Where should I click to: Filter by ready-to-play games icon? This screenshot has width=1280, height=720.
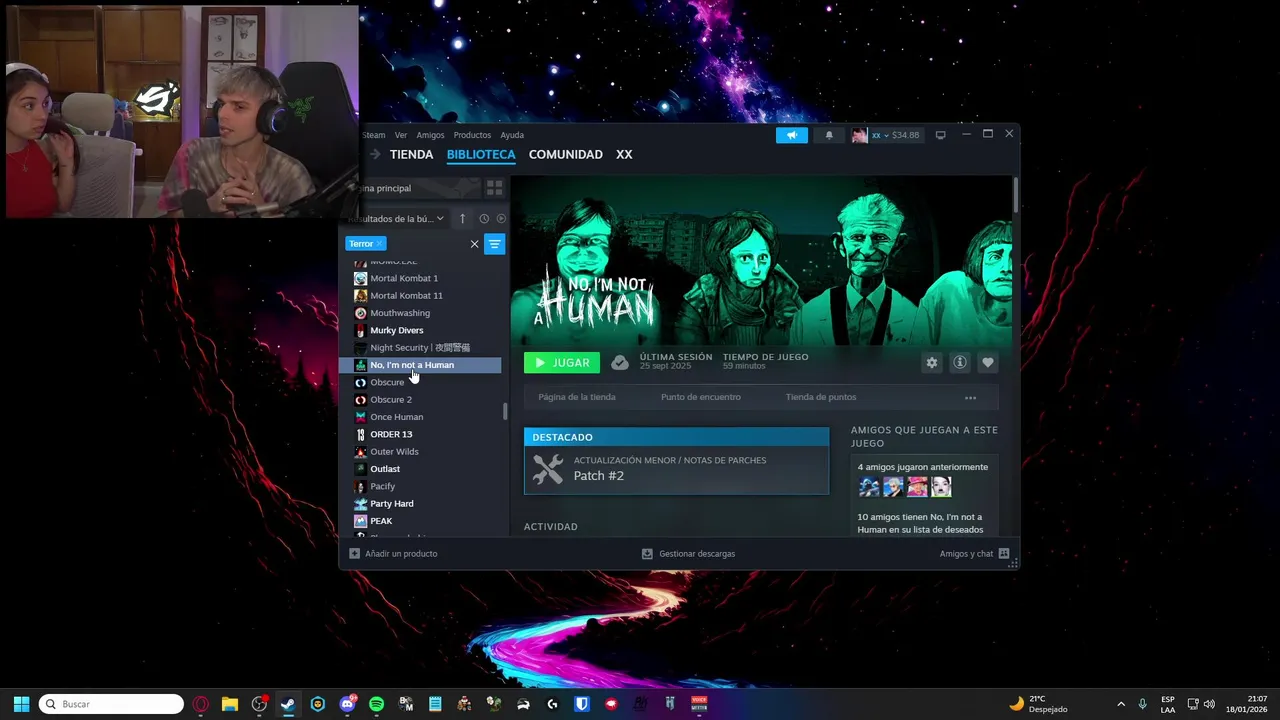click(501, 219)
